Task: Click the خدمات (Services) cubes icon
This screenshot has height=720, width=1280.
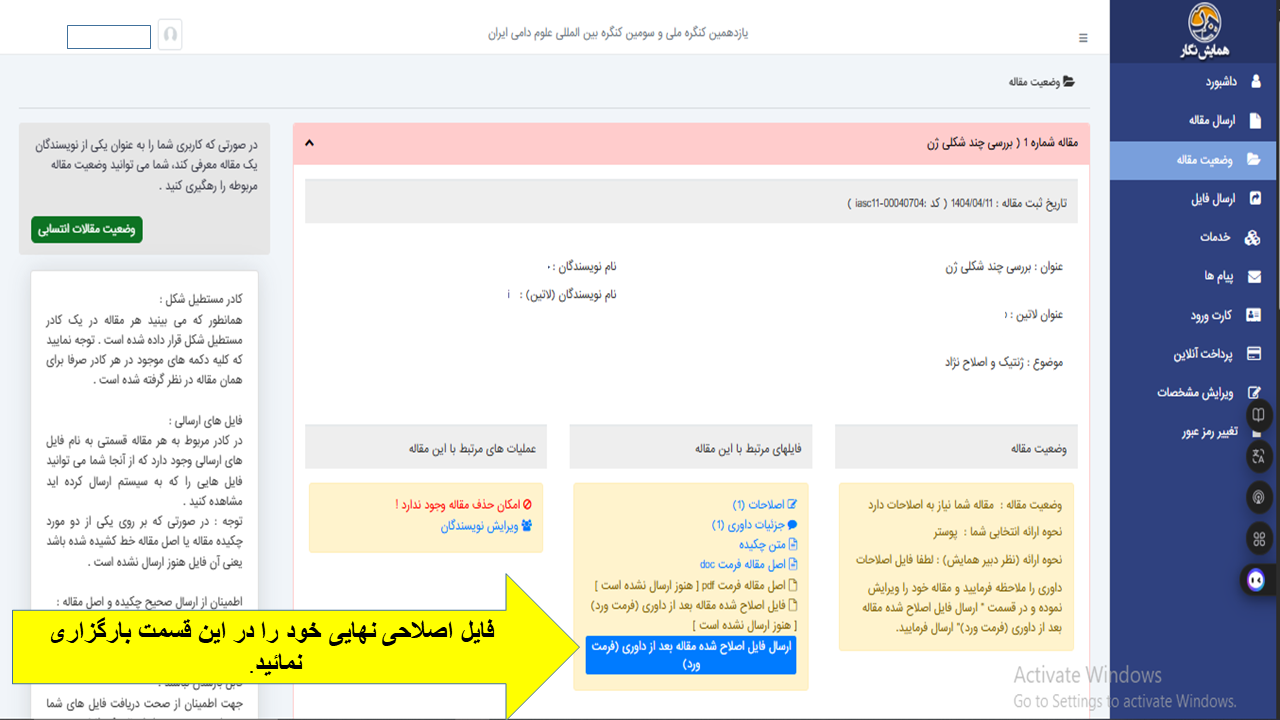Action: pyautogui.click(x=1252, y=238)
